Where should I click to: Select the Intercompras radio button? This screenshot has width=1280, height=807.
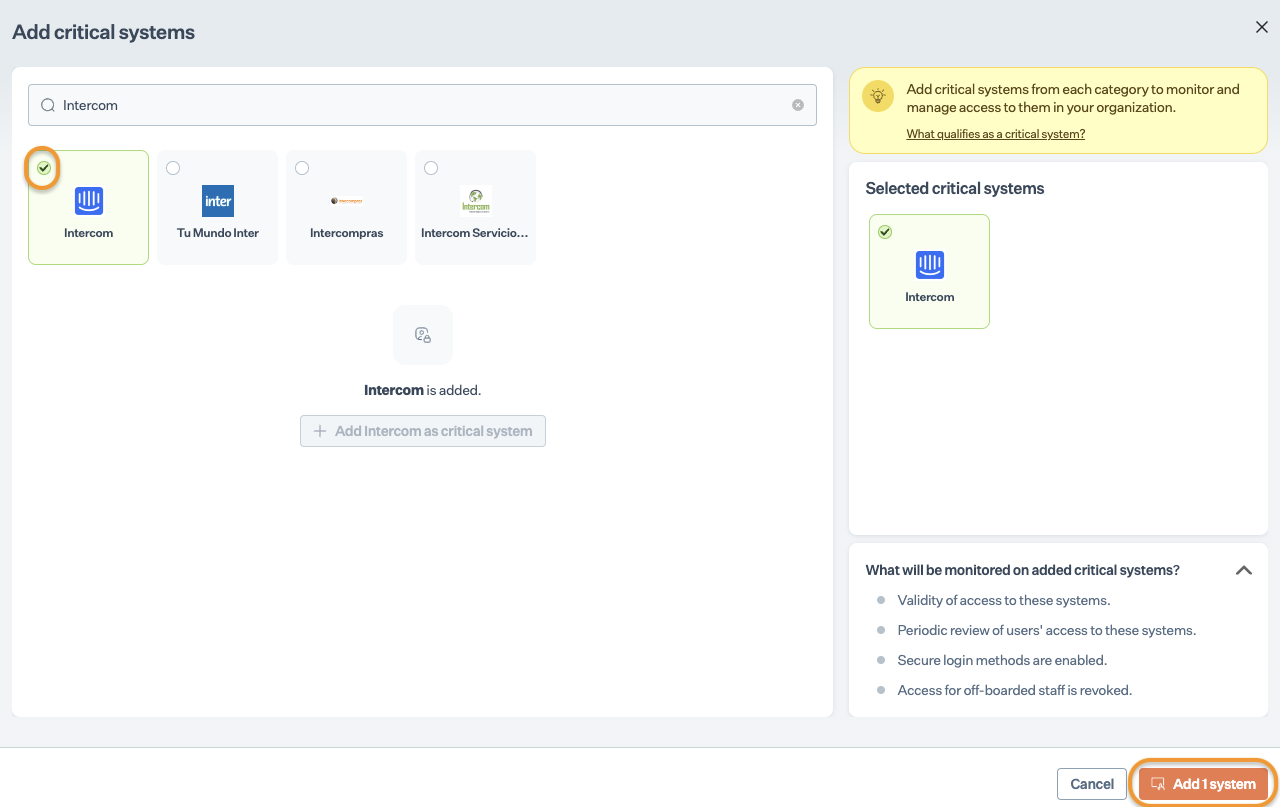click(x=302, y=168)
